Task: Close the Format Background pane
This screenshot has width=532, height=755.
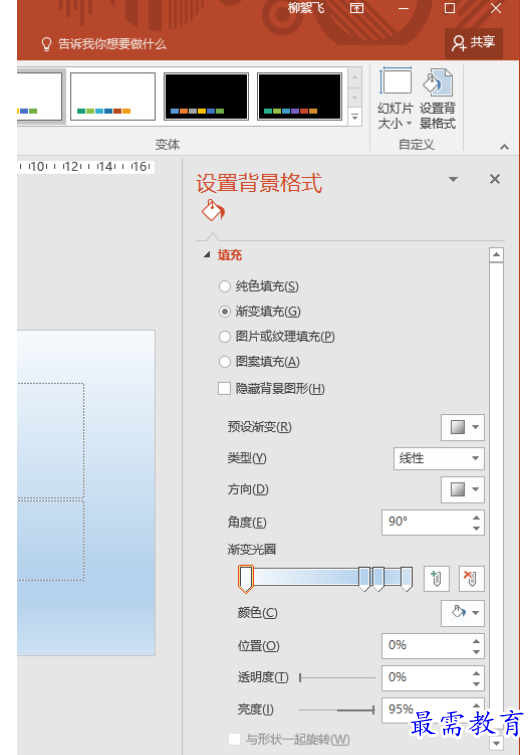Action: tap(494, 179)
